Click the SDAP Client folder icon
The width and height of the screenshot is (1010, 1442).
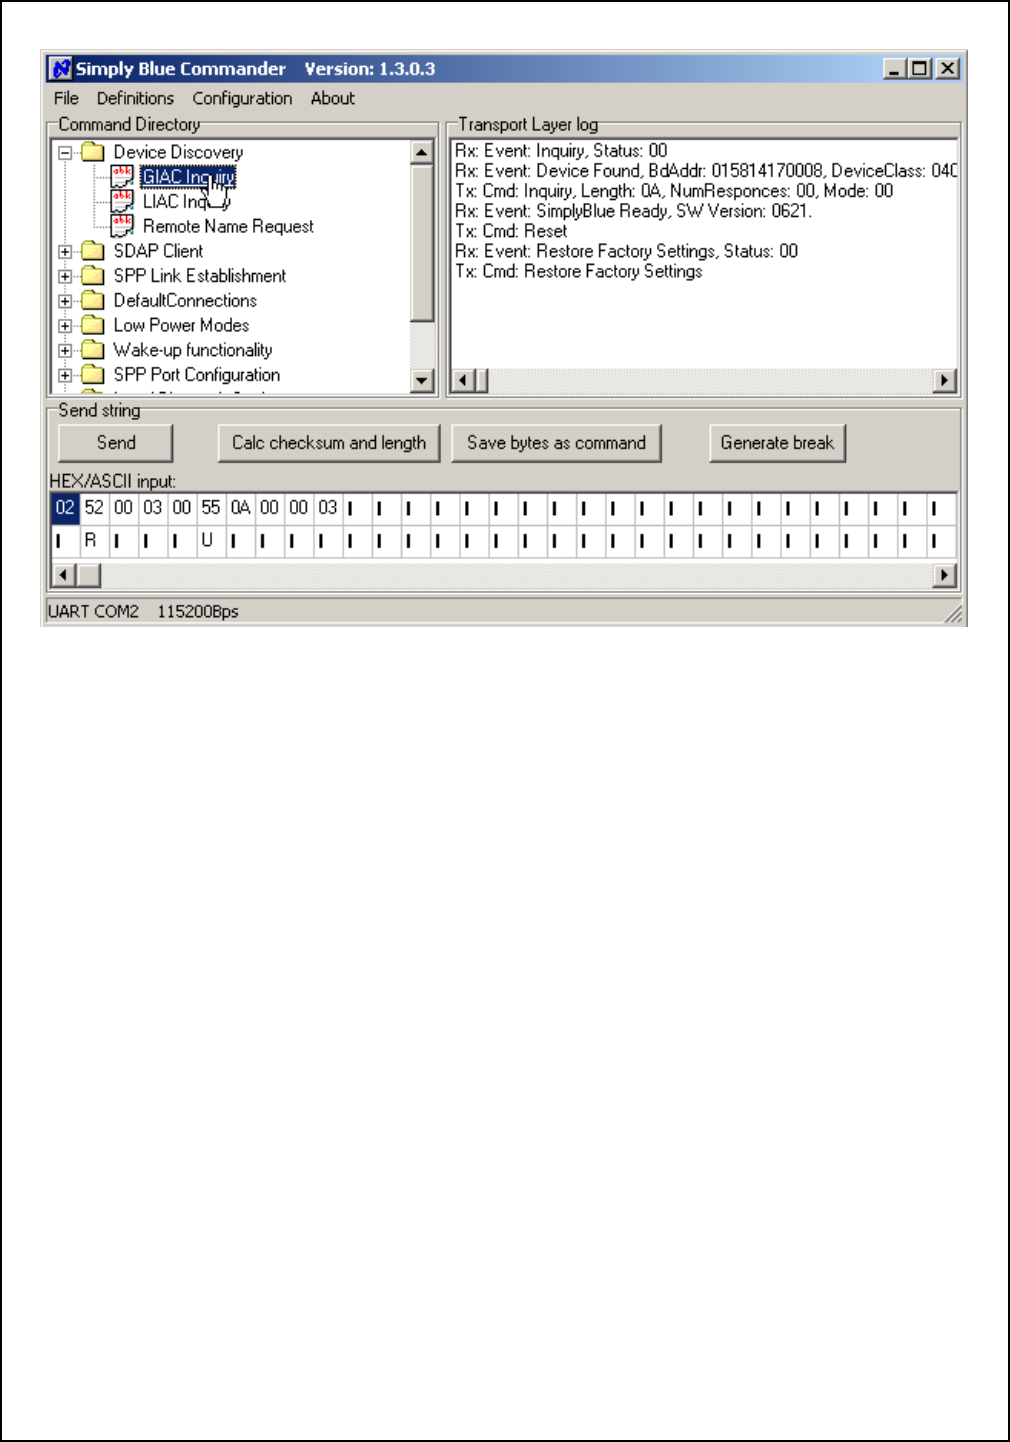[x=93, y=251]
